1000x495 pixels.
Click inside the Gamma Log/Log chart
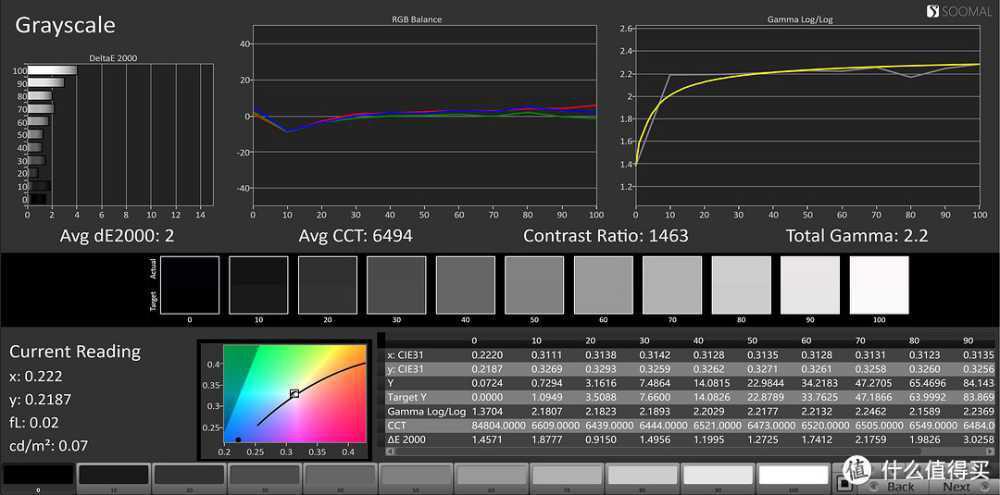[x=808, y=118]
